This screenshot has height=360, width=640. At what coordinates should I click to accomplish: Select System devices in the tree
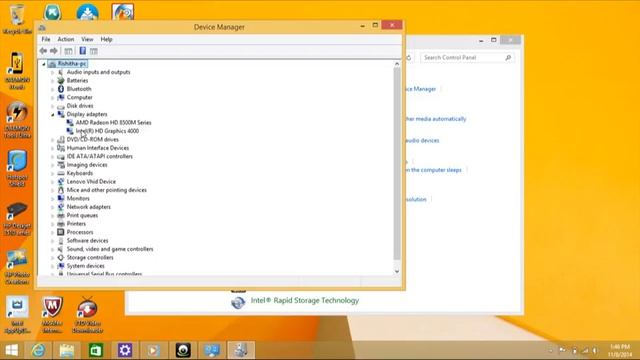pyautogui.click(x=85, y=266)
